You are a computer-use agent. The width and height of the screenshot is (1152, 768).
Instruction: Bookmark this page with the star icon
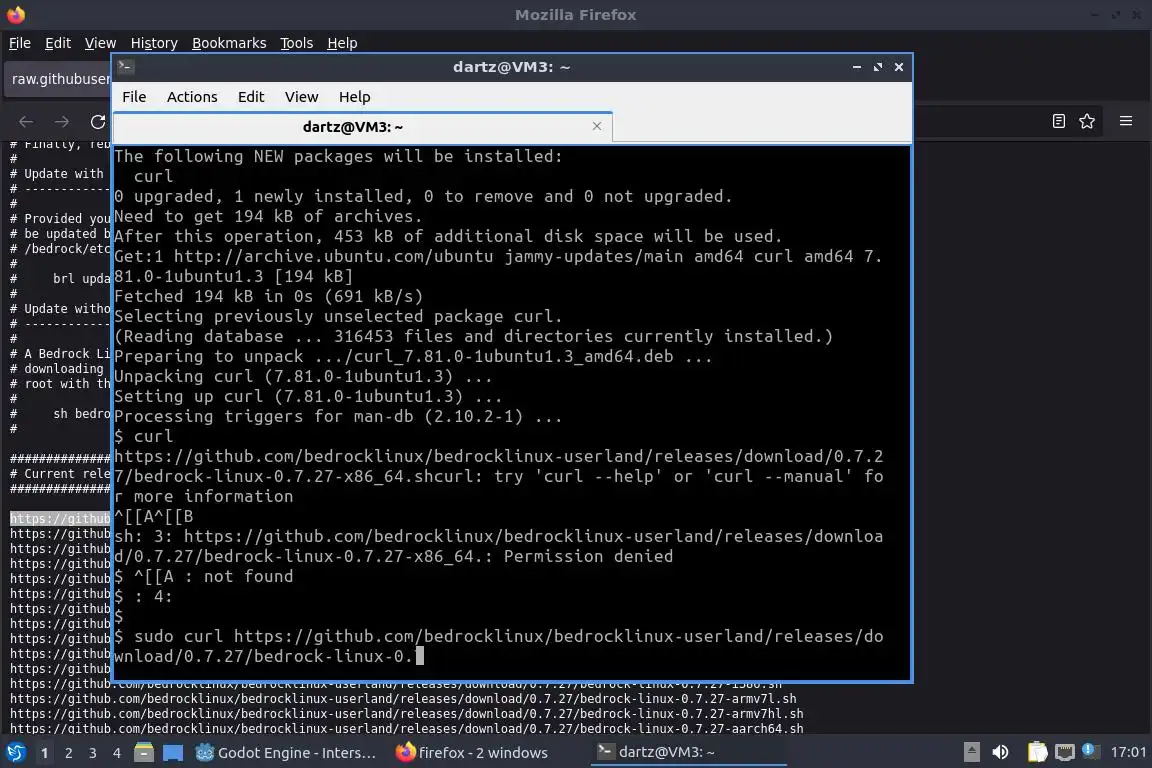click(1087, 121)
